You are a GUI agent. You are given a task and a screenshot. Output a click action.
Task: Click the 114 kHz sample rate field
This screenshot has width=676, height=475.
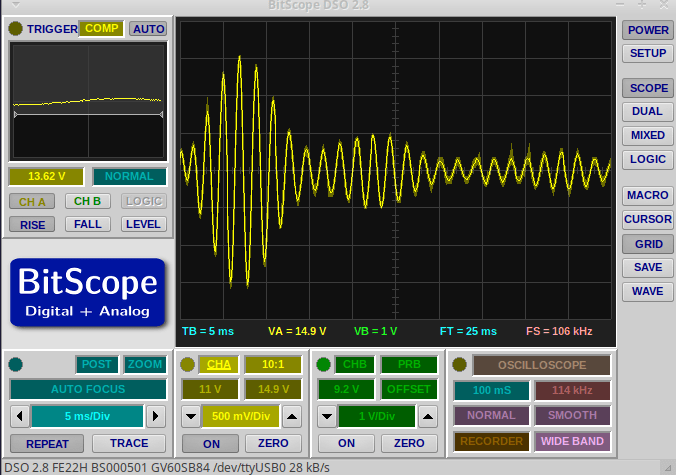(573, 391)
